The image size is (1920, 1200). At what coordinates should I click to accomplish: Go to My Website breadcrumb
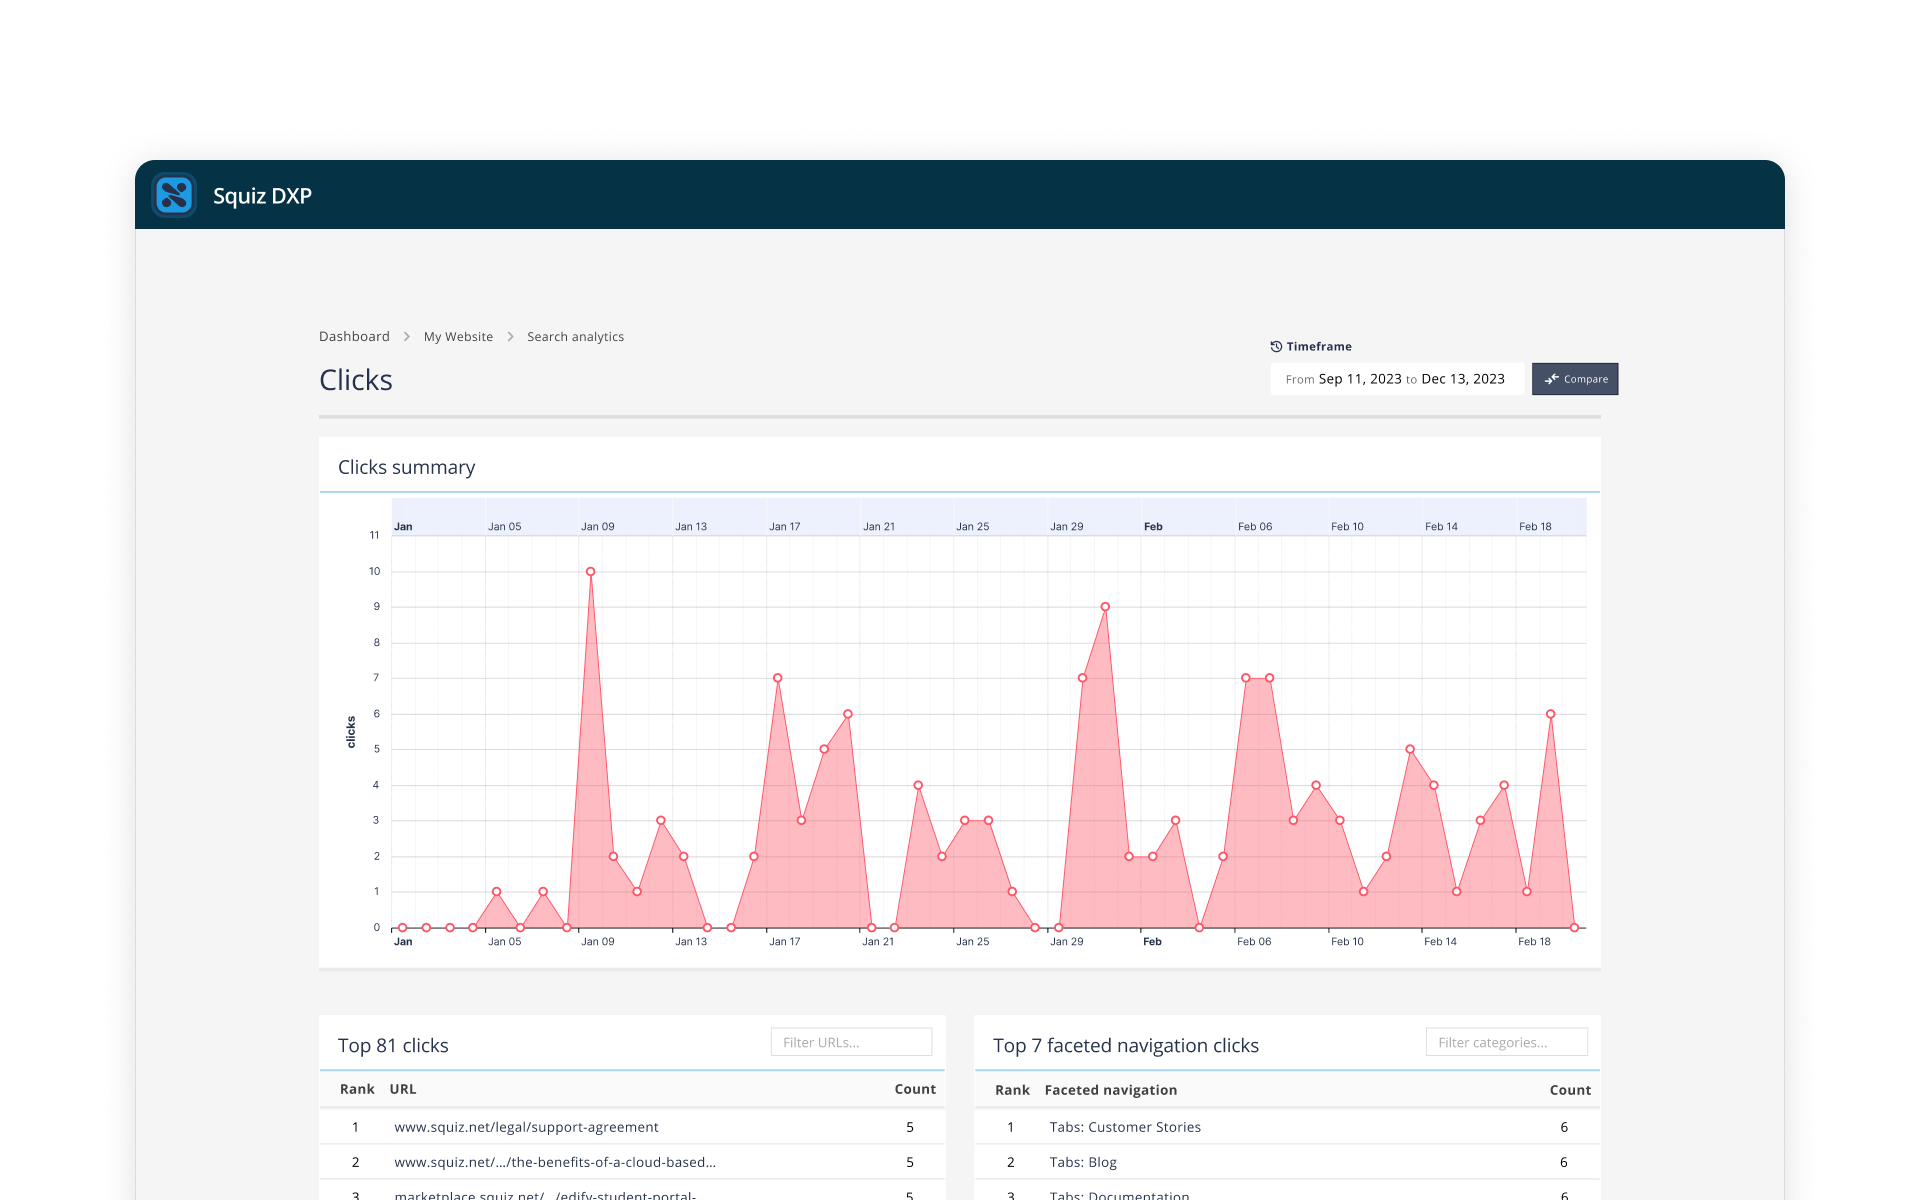click(x=458, y=337)
